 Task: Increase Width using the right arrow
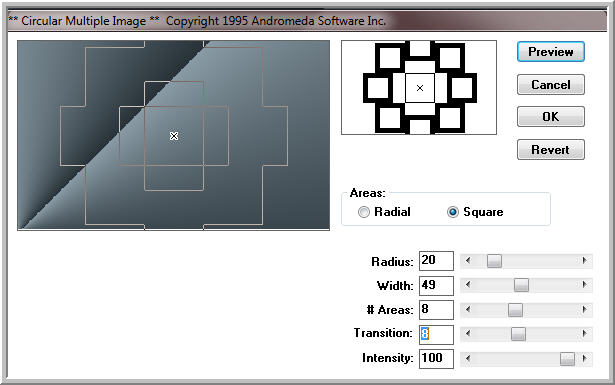tap(584, 285)
